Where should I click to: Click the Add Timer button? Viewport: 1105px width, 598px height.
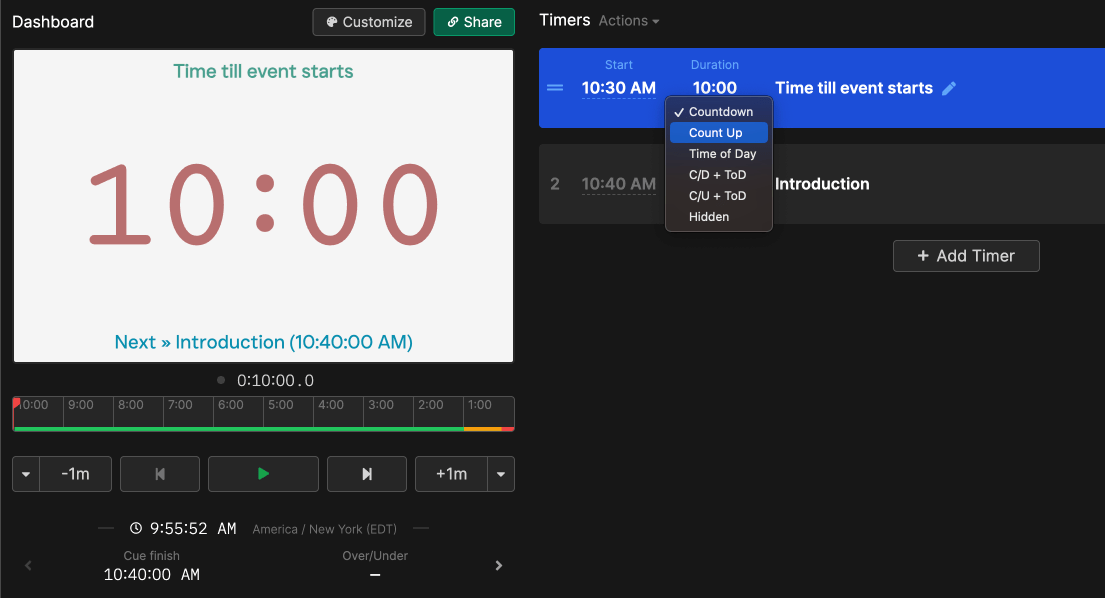(965, 255)
